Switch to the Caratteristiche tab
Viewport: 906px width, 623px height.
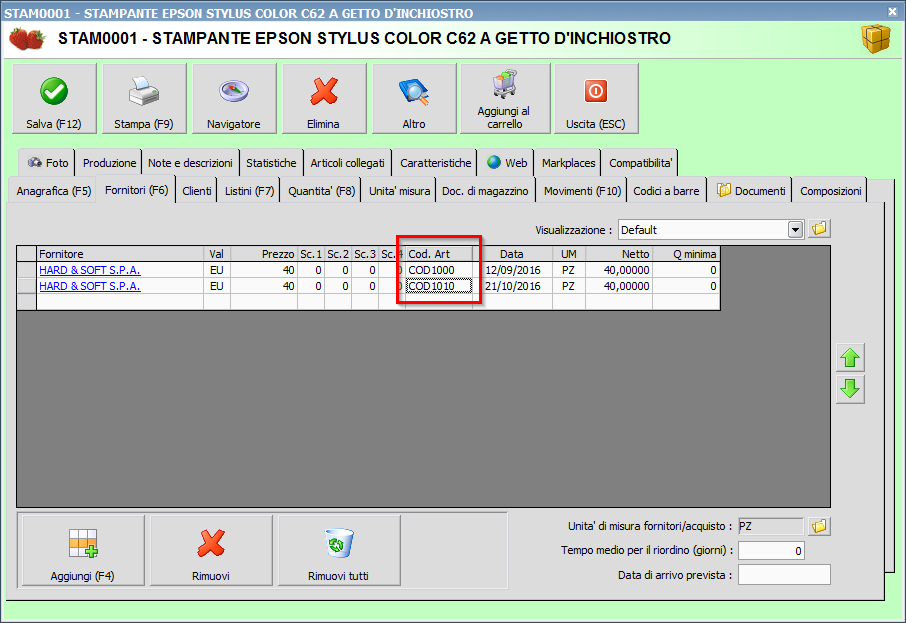coord(436,163)
